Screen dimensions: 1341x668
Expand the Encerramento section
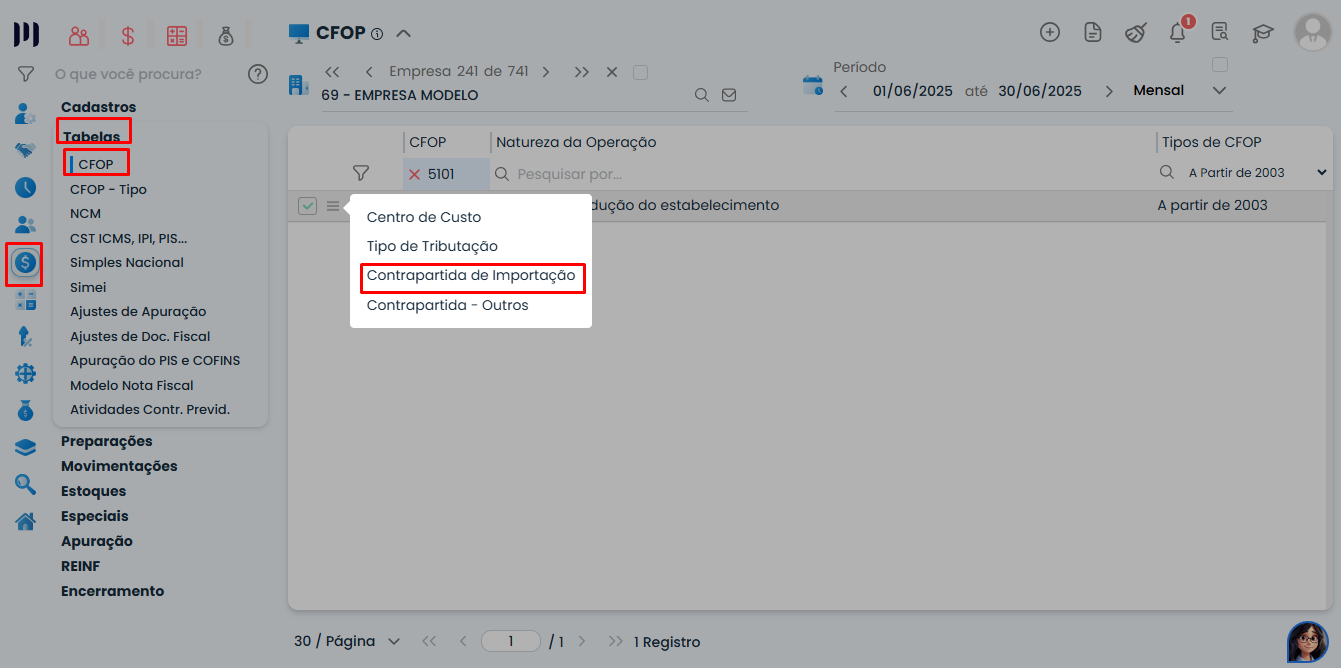coord(113,591)
